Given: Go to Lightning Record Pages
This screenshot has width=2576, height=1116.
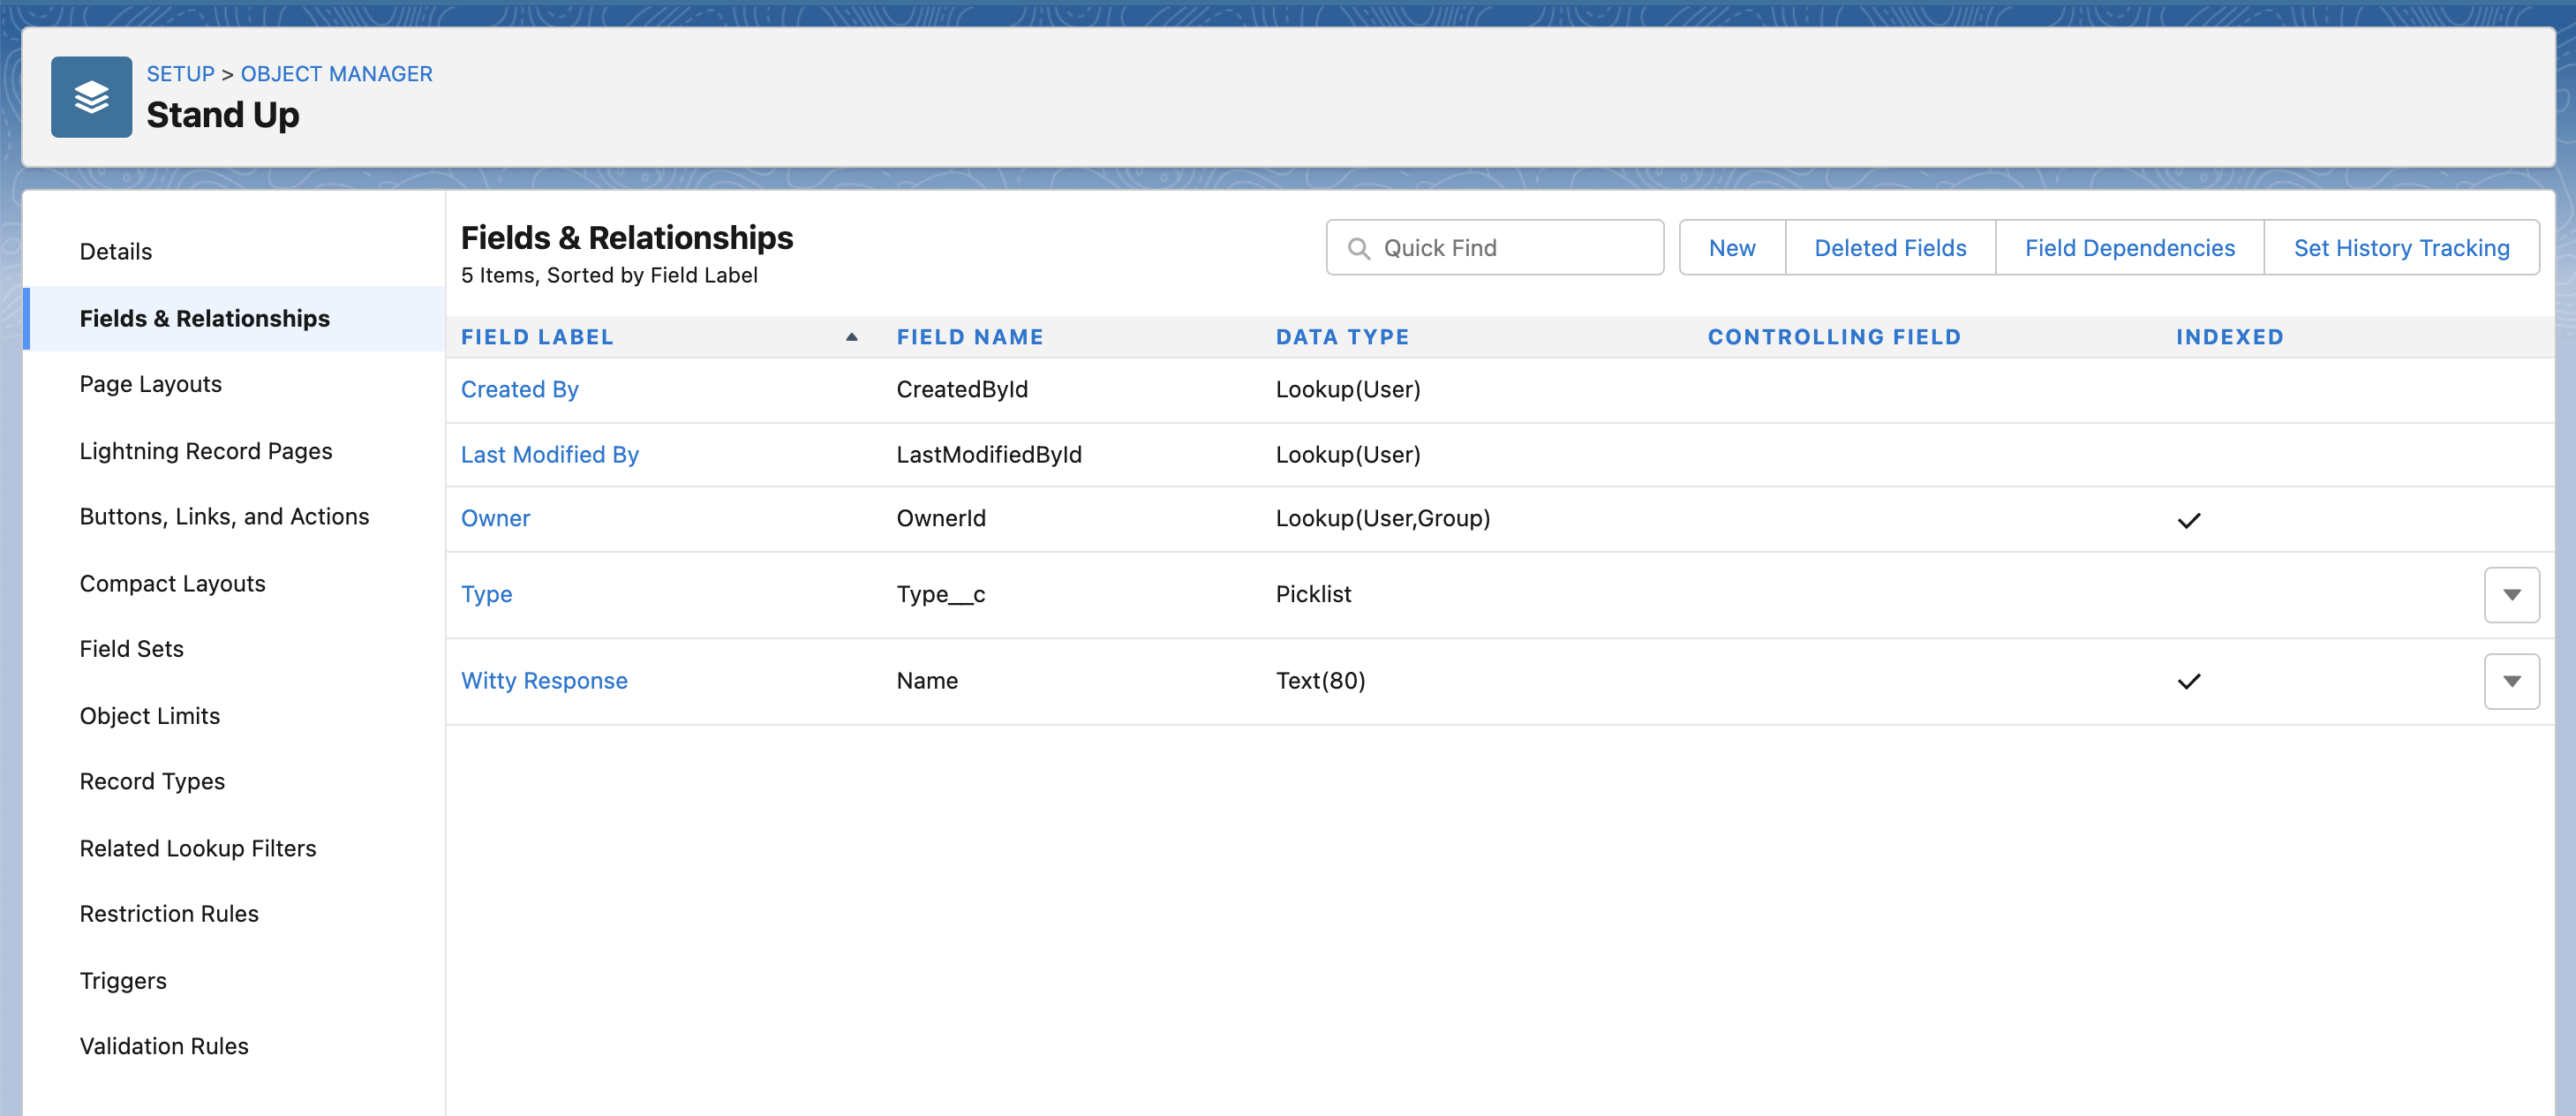Looking at the screenshot, I should tap(206, 451).
